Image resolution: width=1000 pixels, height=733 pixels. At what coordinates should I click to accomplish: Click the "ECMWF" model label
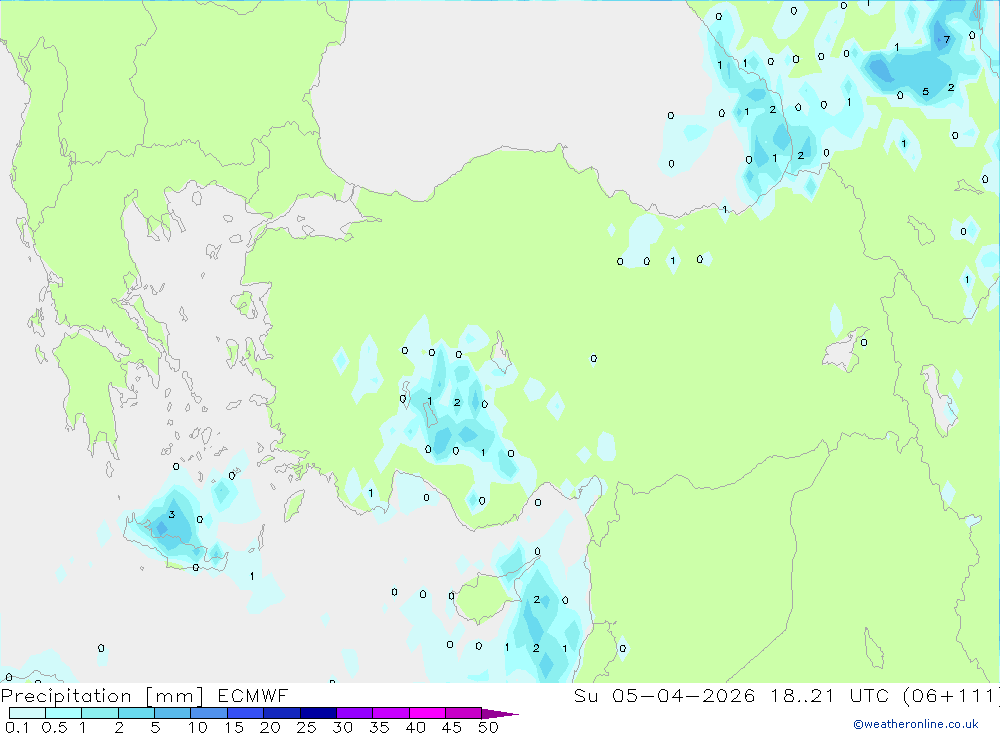253,695
